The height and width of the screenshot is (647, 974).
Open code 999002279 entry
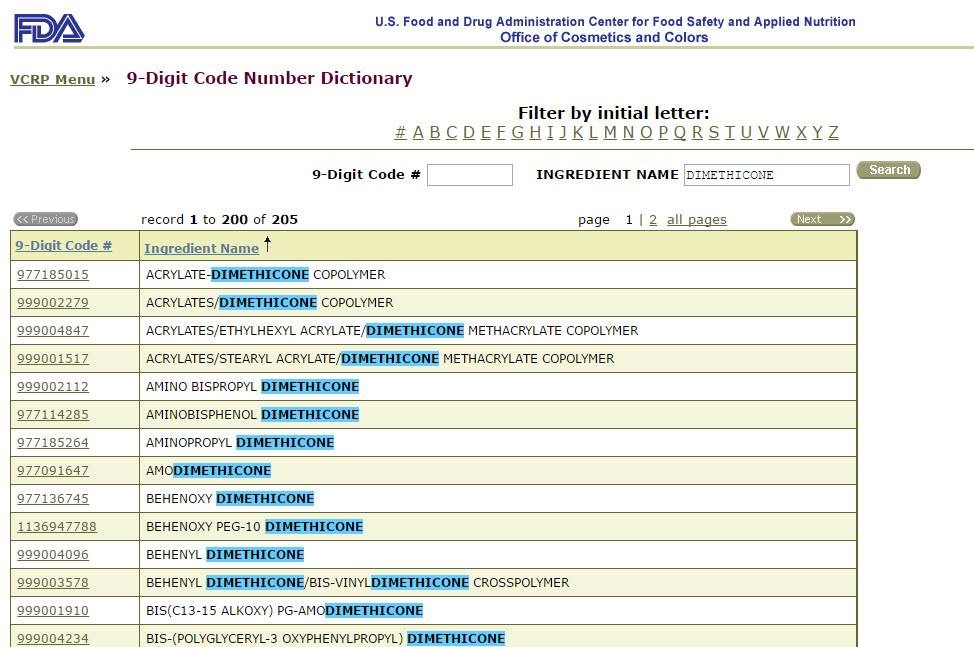coord(53,302)
